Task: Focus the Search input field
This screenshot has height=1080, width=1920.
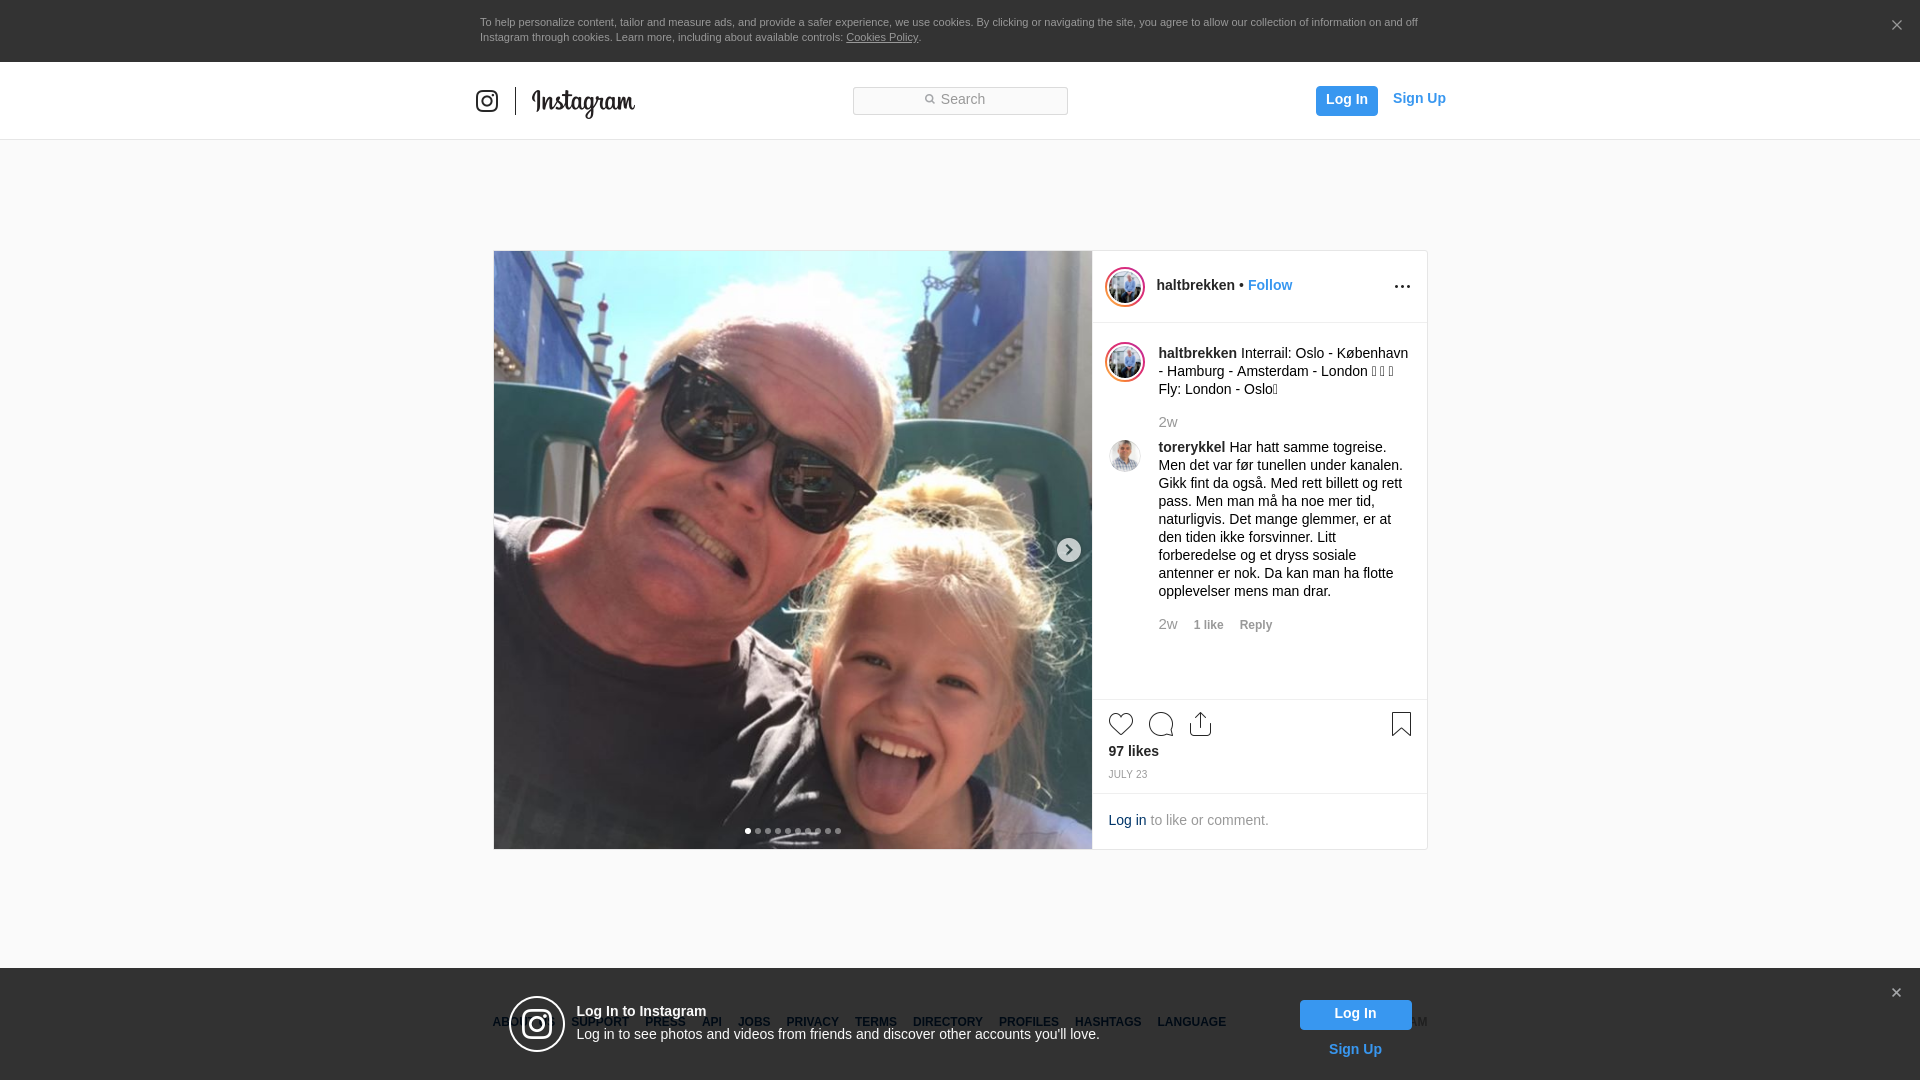Action: tap(960, 101)
